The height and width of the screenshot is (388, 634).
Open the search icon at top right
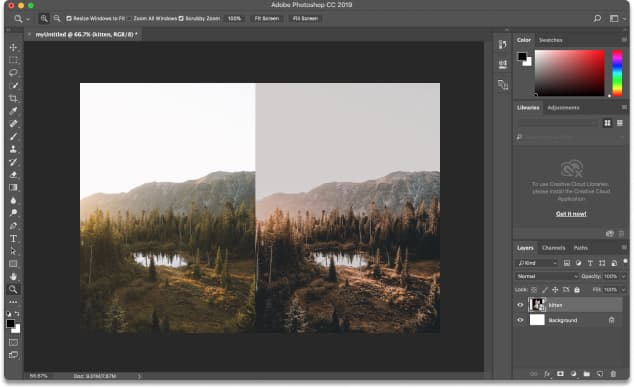pyautogui.click(x=597, y=18)
